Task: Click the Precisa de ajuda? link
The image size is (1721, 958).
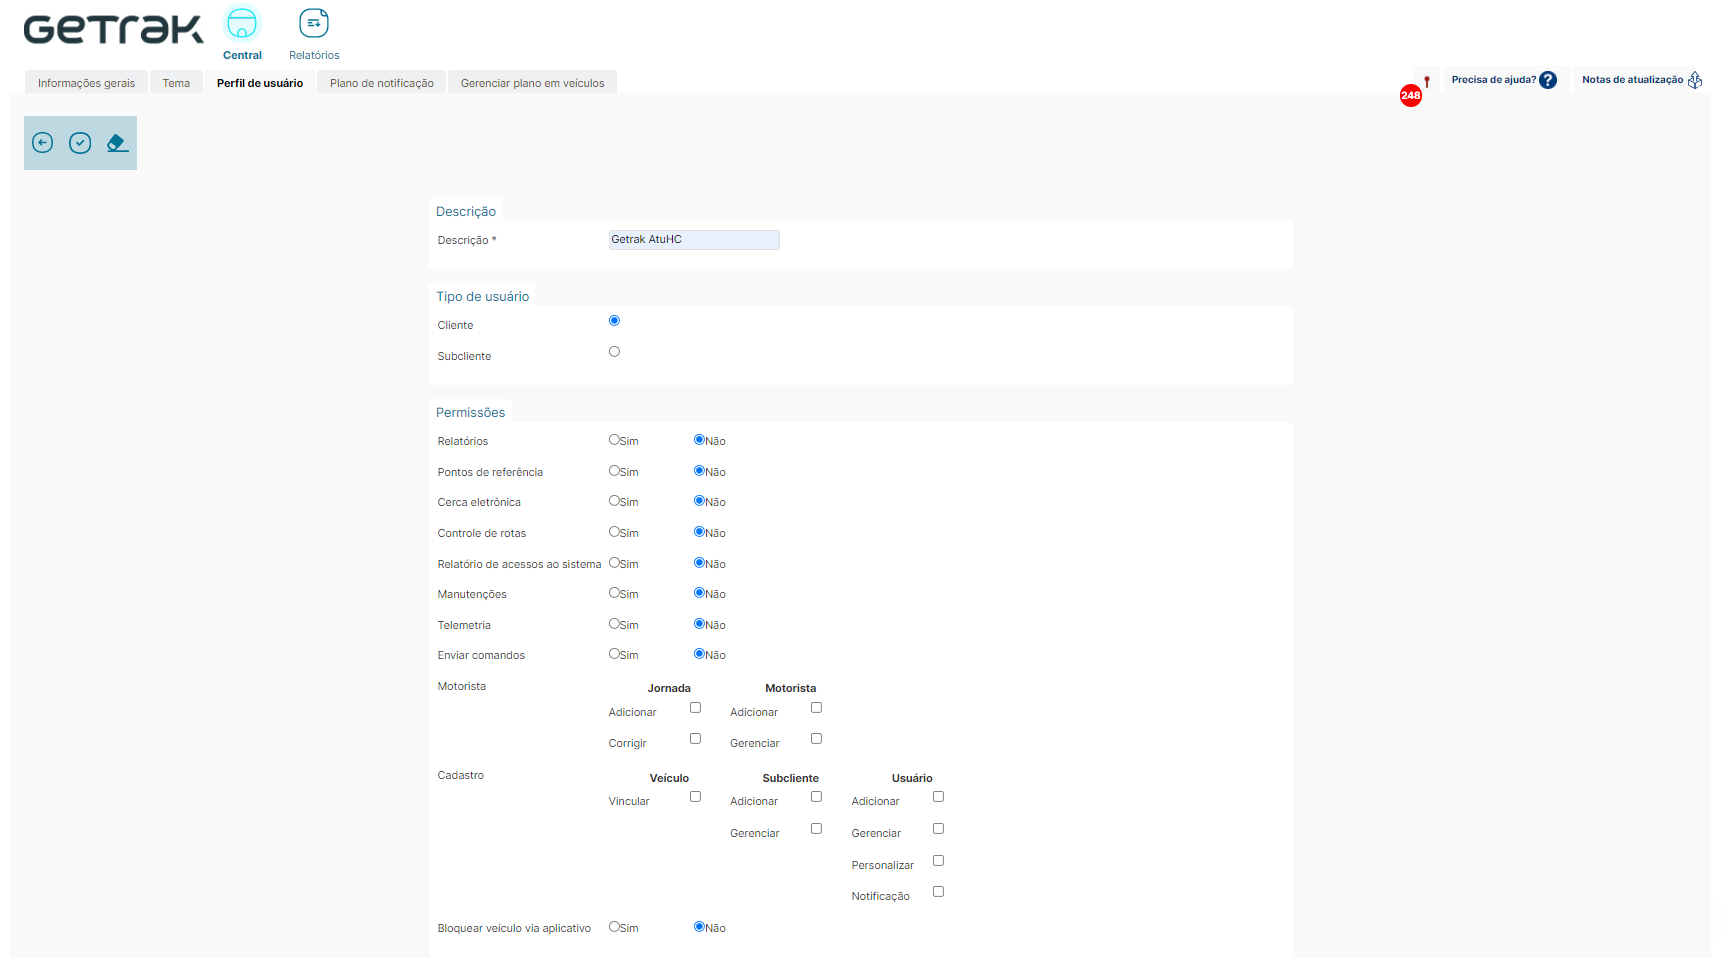Action: [1494, 80]
